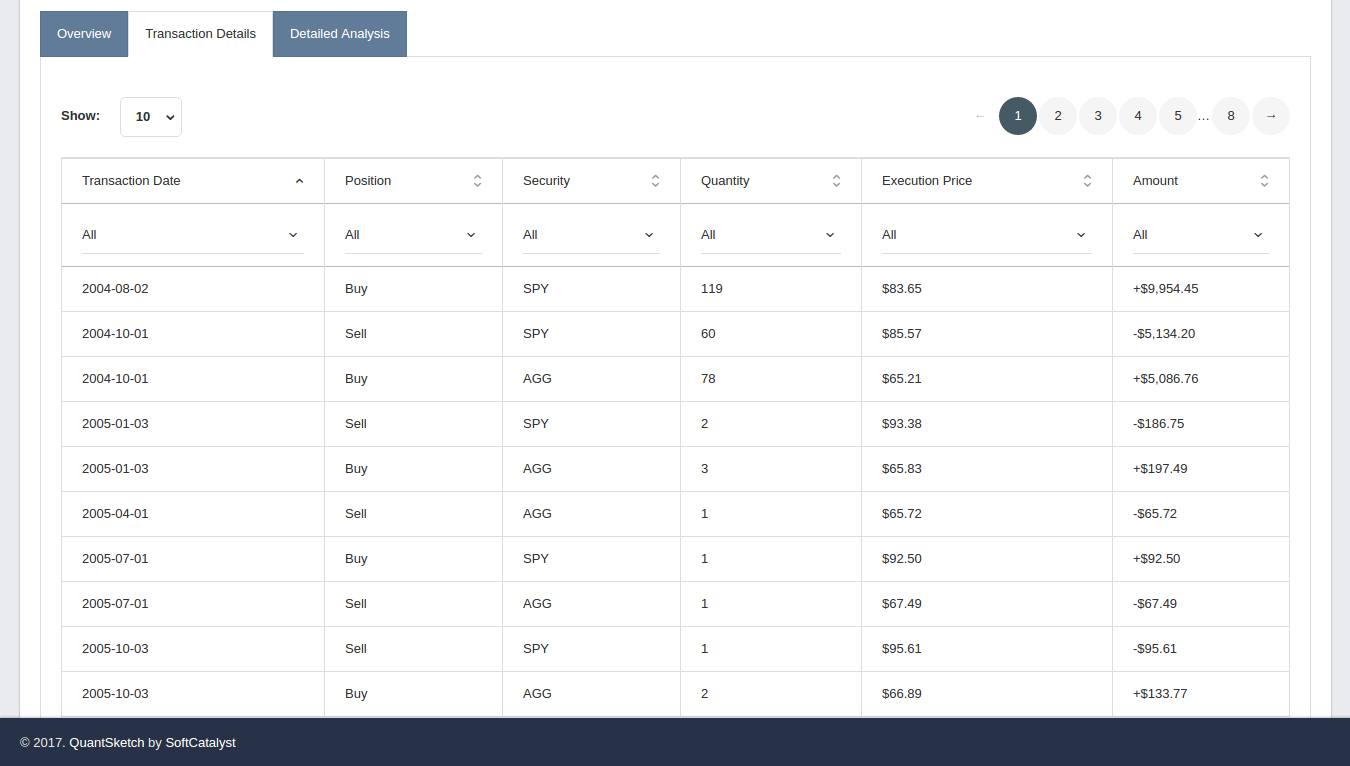Click the +$133.77 amount
The width and height of the screenshot is (1350, 766).
click(1160, 694)
